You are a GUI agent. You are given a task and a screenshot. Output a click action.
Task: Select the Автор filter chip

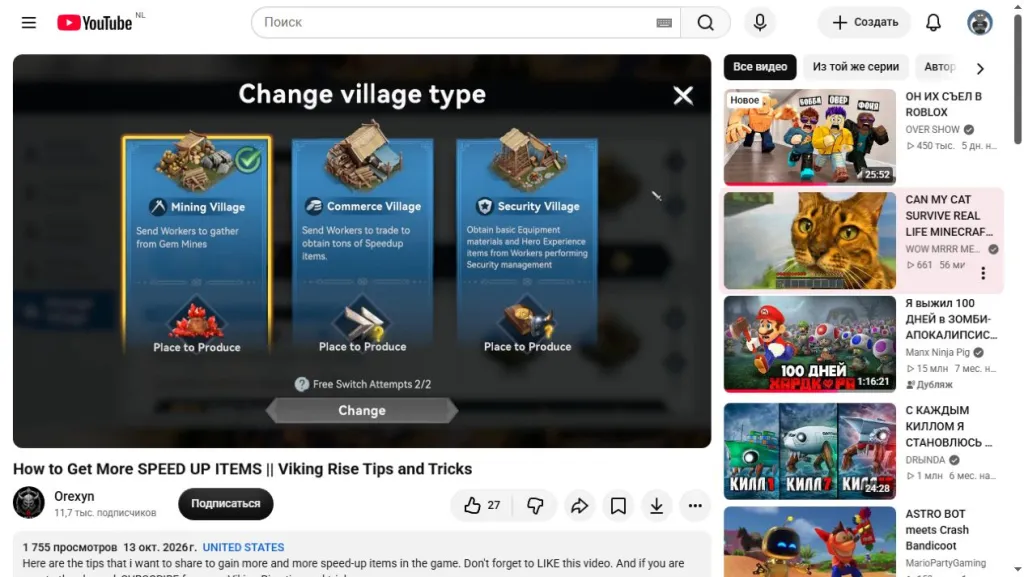click(x=939, y=67)
